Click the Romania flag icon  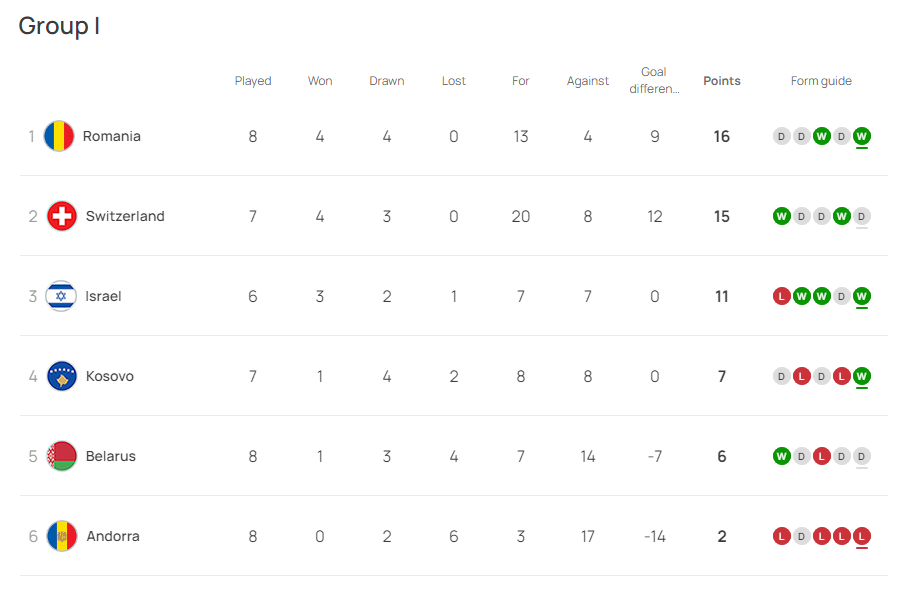coord(59,136)
